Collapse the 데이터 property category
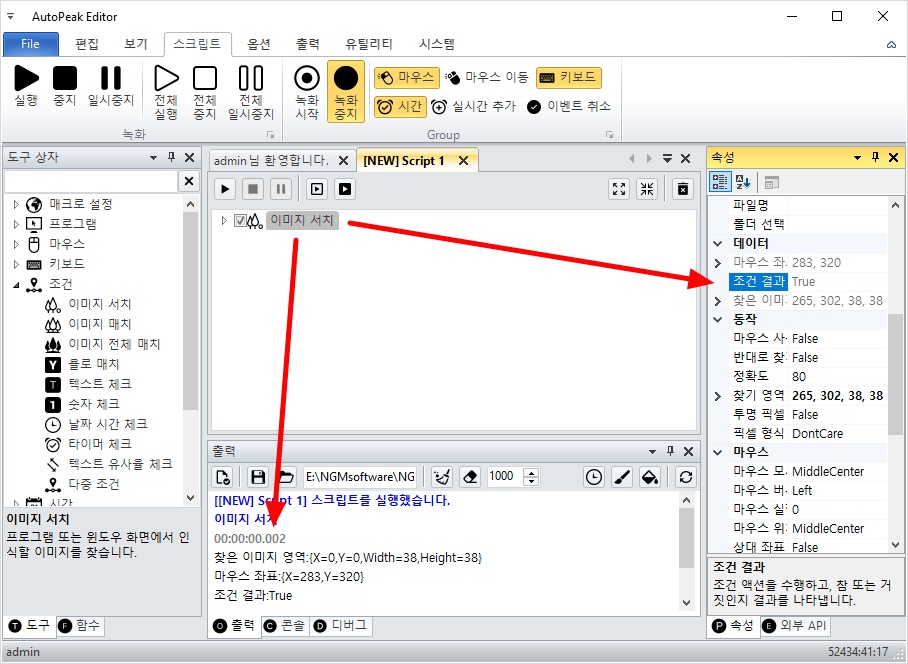This screenshot has height=664, width=908. (x=718, y=243)
